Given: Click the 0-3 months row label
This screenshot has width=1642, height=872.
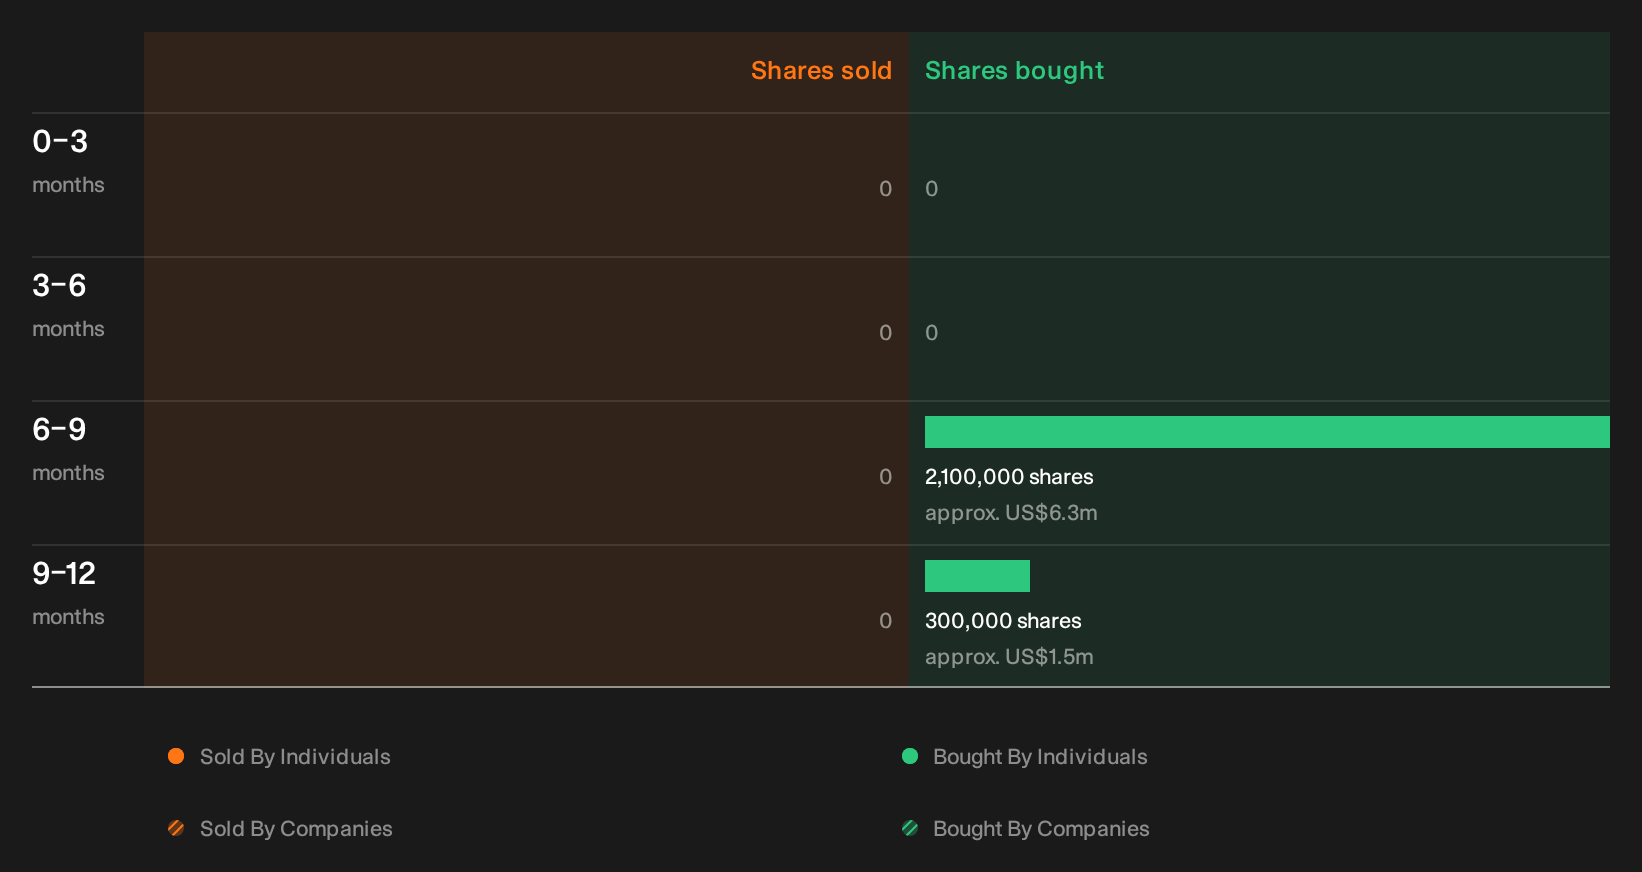Looking at the screenshot, I should pos(68,161).
